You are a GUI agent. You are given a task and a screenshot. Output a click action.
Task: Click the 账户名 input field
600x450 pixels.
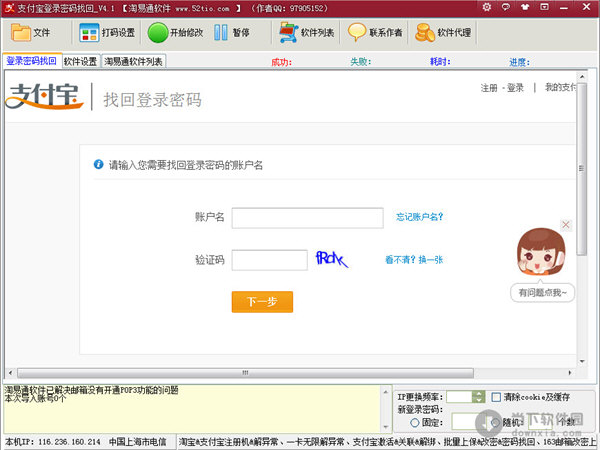pos(308,218)
